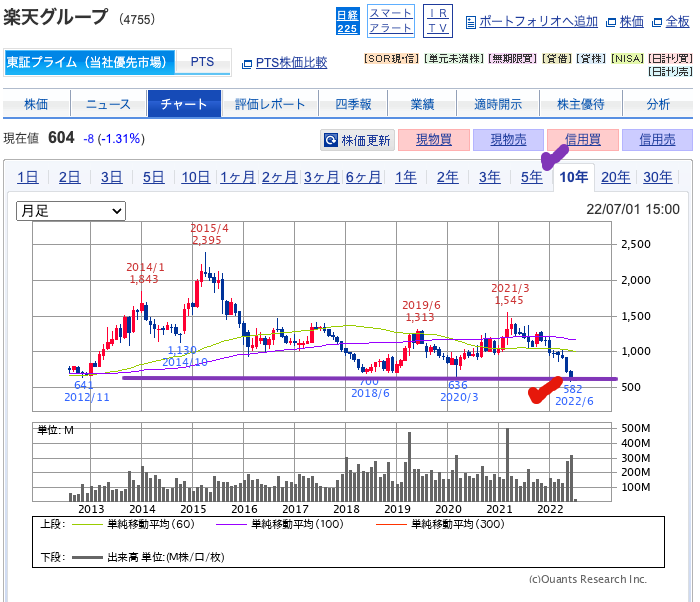Screen dimensions: 700x602
Task: Click the 2019/6 1,313 high label
Action: (x=421, y=311)
